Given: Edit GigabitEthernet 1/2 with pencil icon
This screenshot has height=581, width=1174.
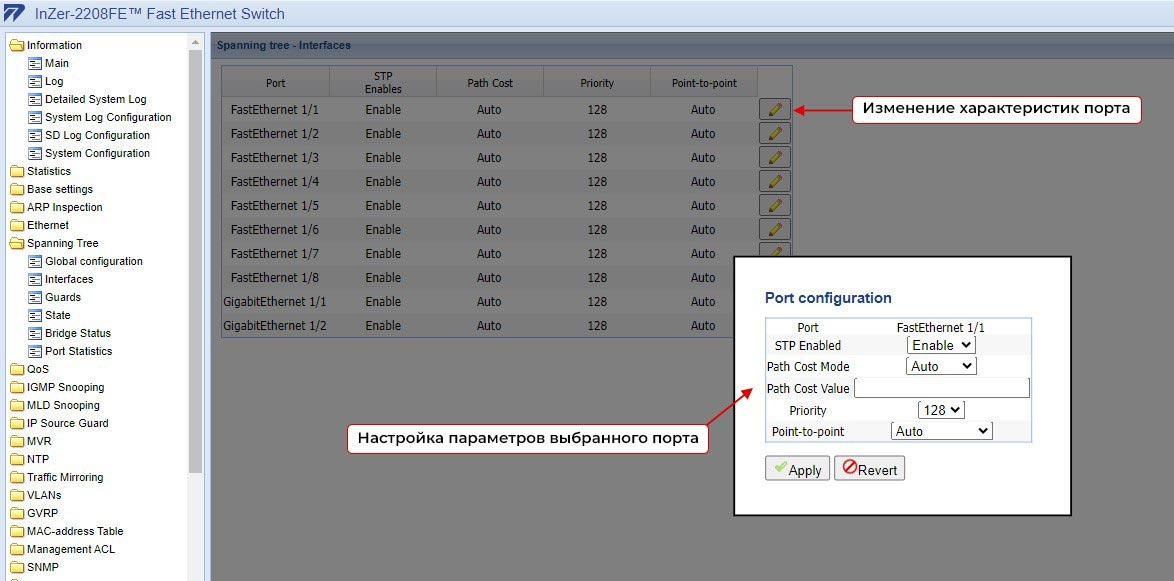Looking at the screenshot, I should pyautogui.click(x=775, y=325).
